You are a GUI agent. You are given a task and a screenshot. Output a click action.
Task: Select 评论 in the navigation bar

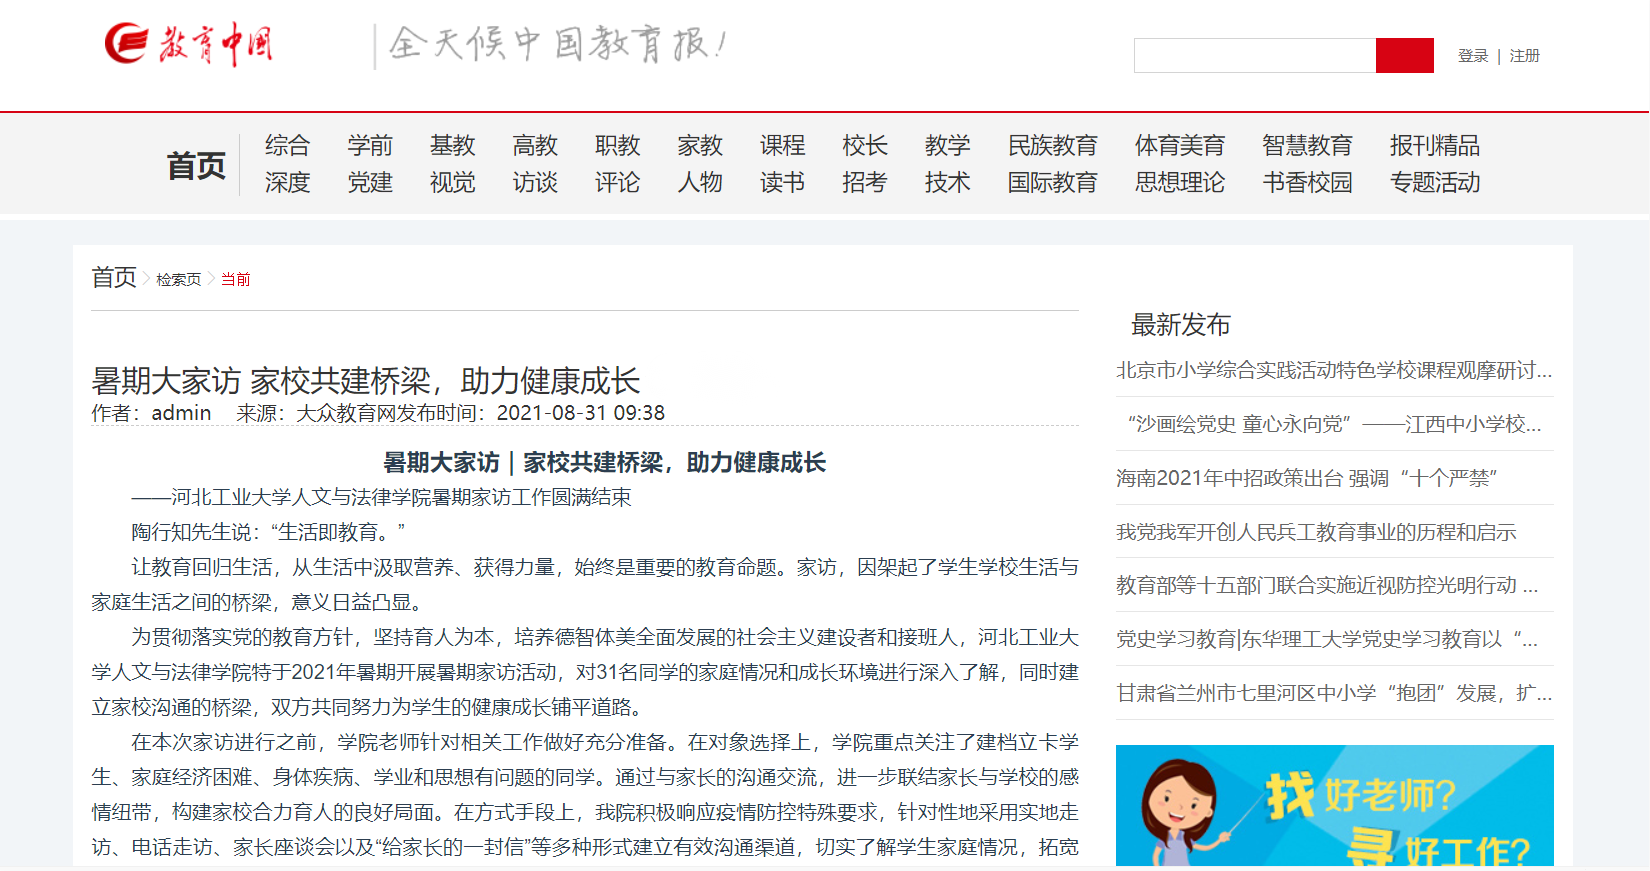[x=617, y=183]
